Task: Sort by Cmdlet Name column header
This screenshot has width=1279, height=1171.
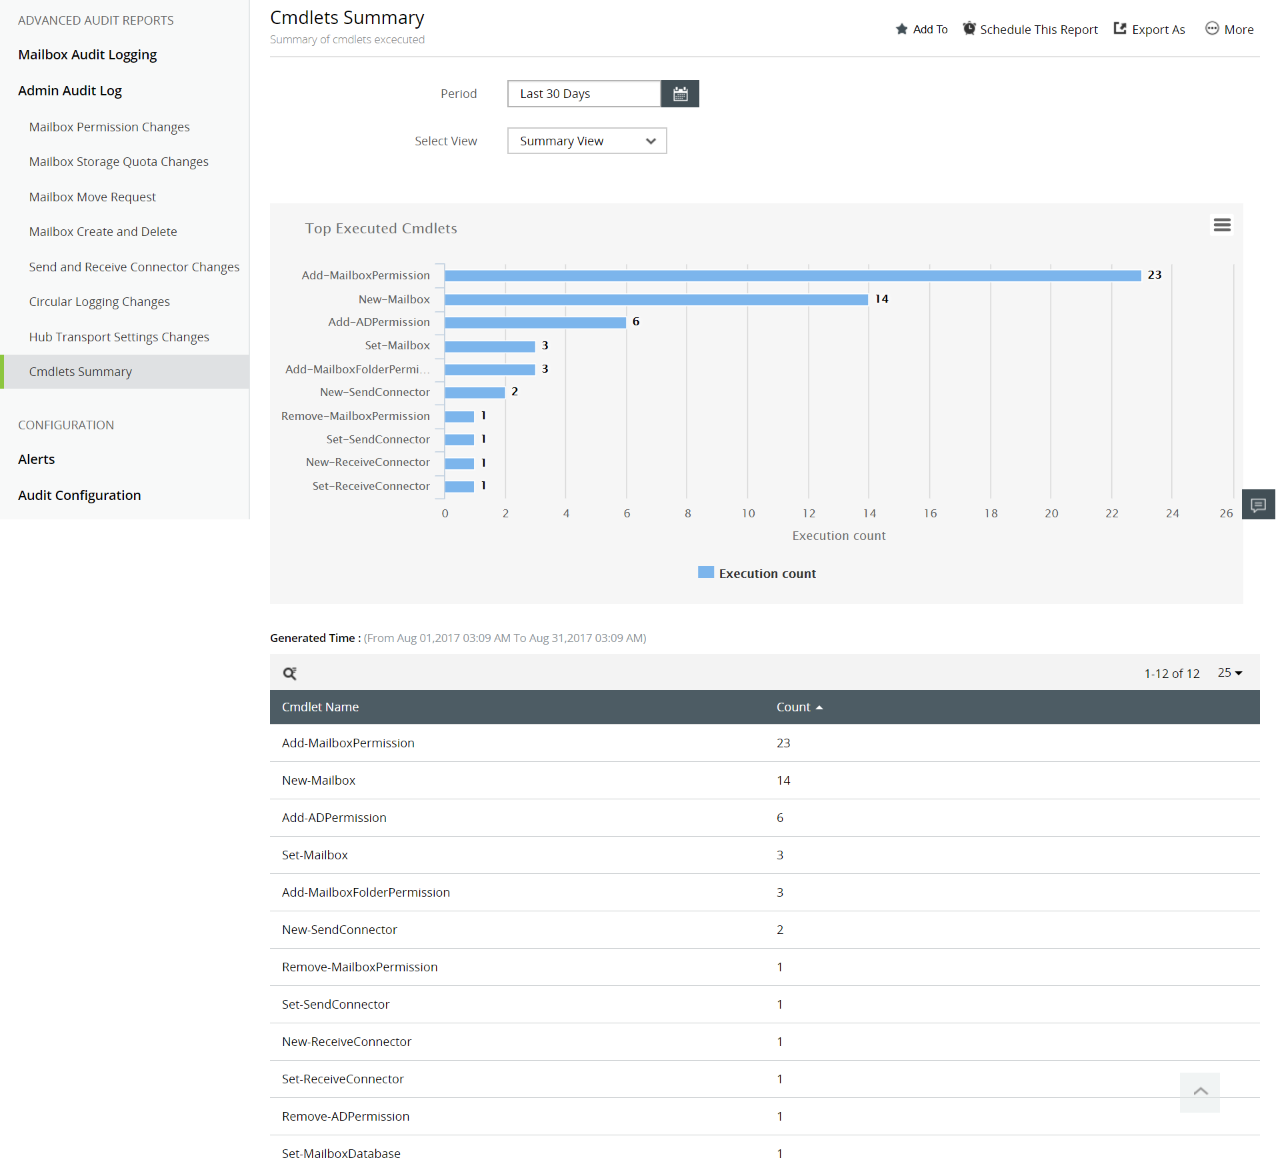Action: (320, 707)
